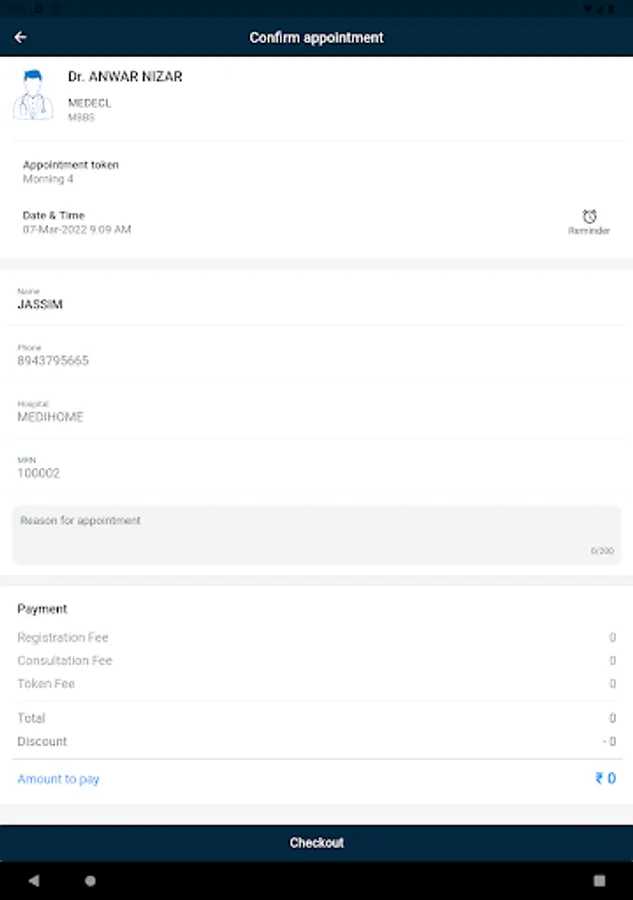This screenshot has height=900, width=633.
Task: Click the Amount to pay link
Action: [x=58, y=779]
